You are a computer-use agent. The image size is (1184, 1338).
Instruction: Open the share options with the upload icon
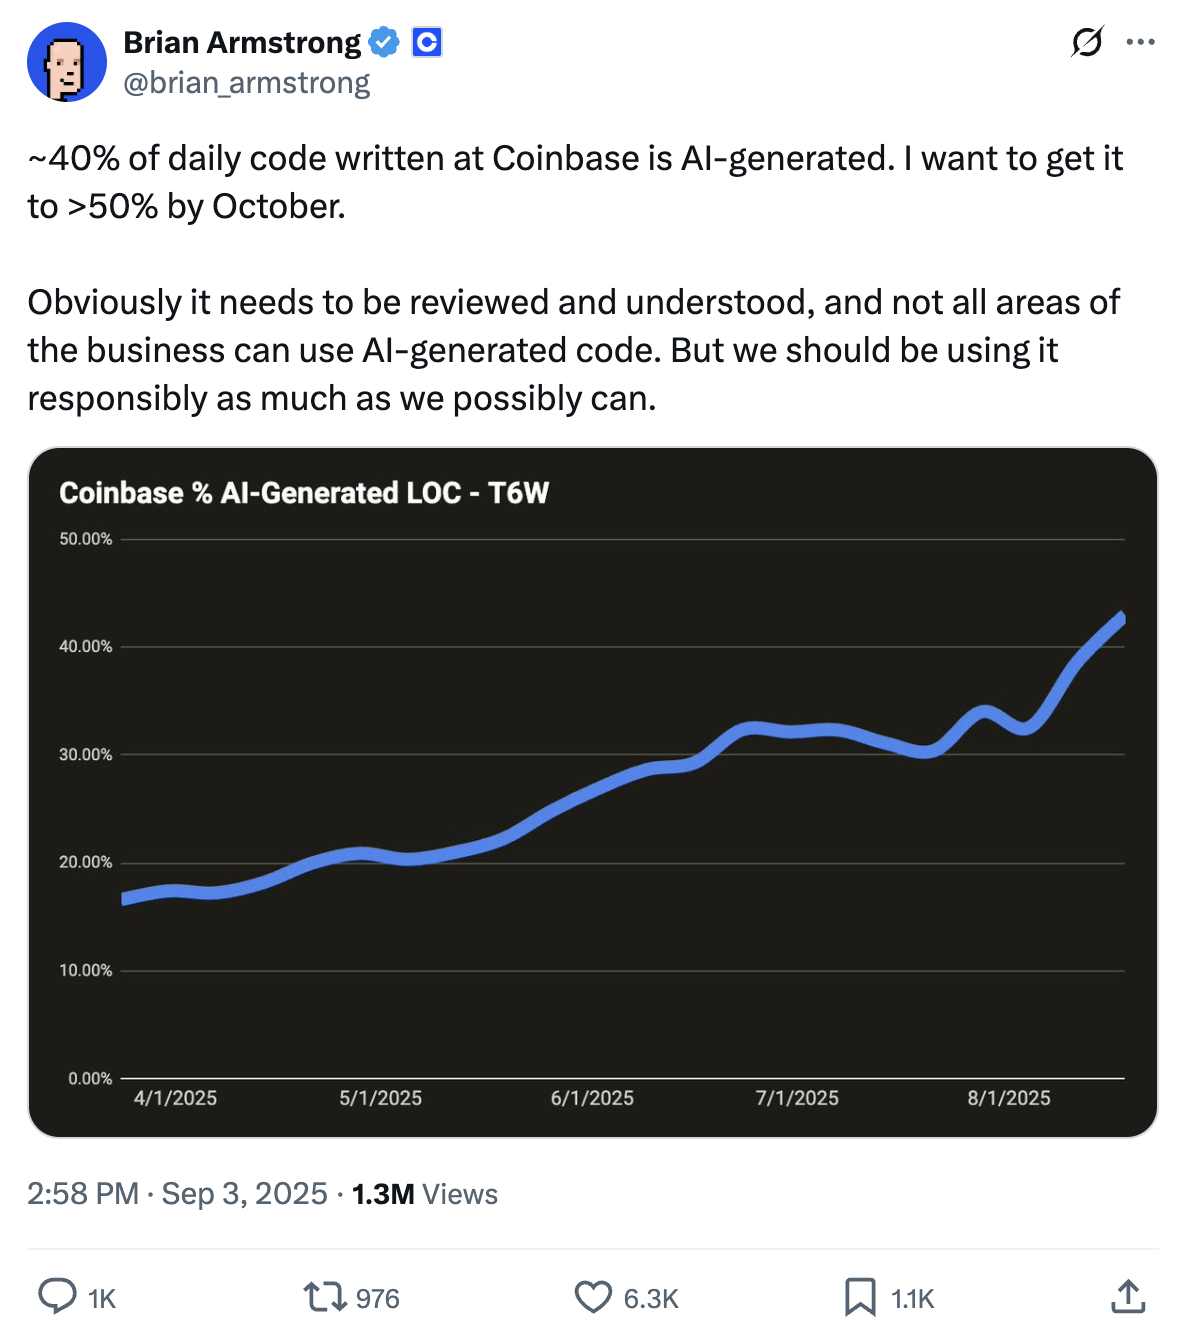1127,1297
